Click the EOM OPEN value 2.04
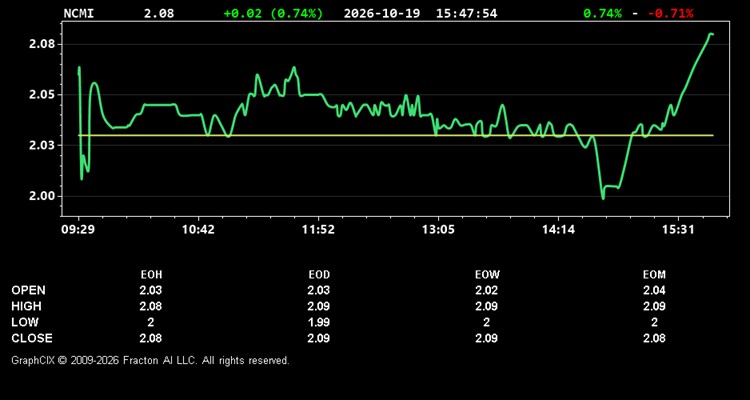Viewport: 750px width, 400px height. point(654,290)
